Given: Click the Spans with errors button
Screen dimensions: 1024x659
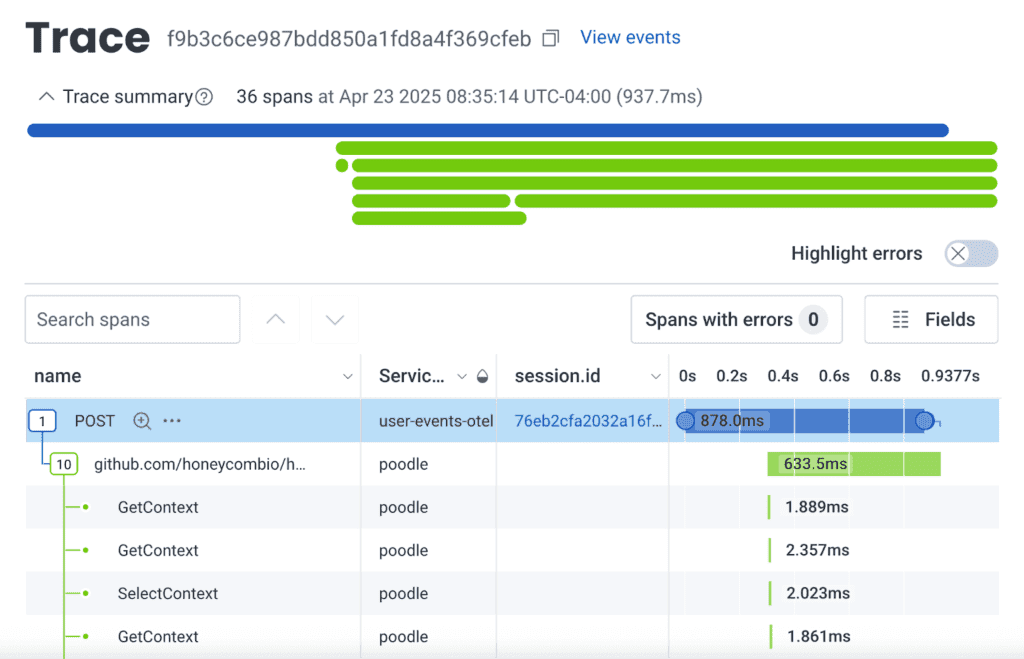Looking at the screenshot, I should 735,320.
